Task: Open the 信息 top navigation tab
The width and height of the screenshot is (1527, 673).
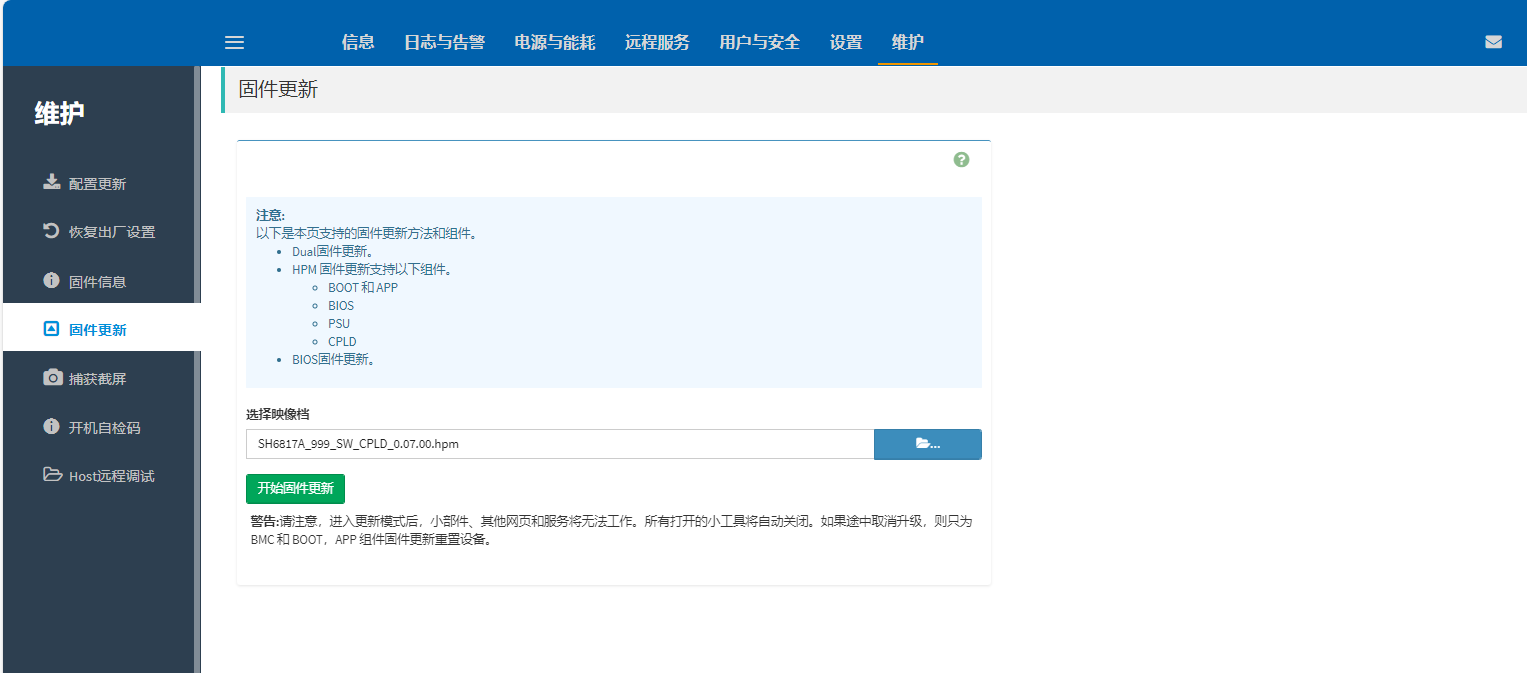Action: click(358, 42)
